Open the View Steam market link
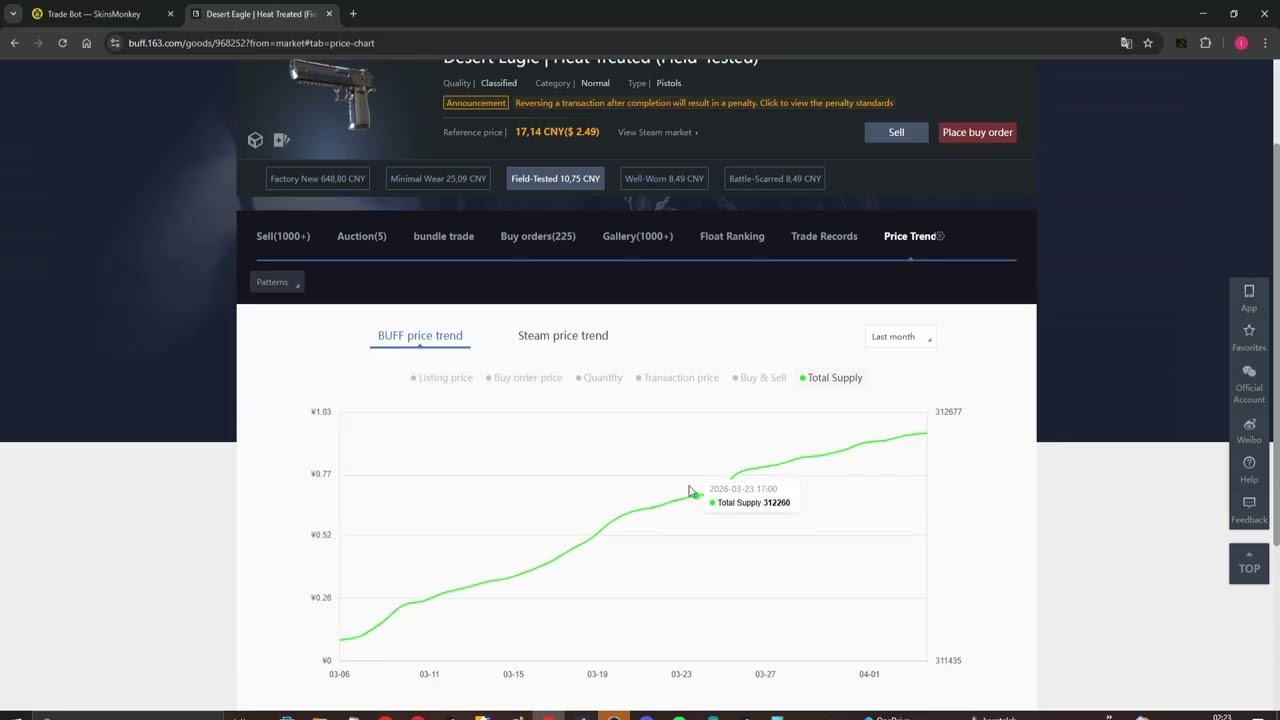1280x720 pixels. pos(658,132)
